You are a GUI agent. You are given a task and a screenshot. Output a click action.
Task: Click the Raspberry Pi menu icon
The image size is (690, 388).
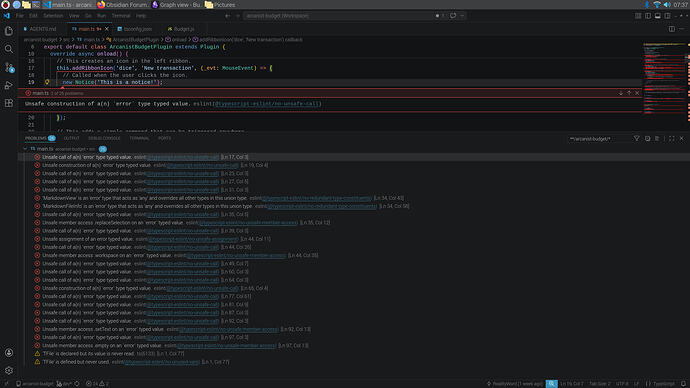(5, 4)
